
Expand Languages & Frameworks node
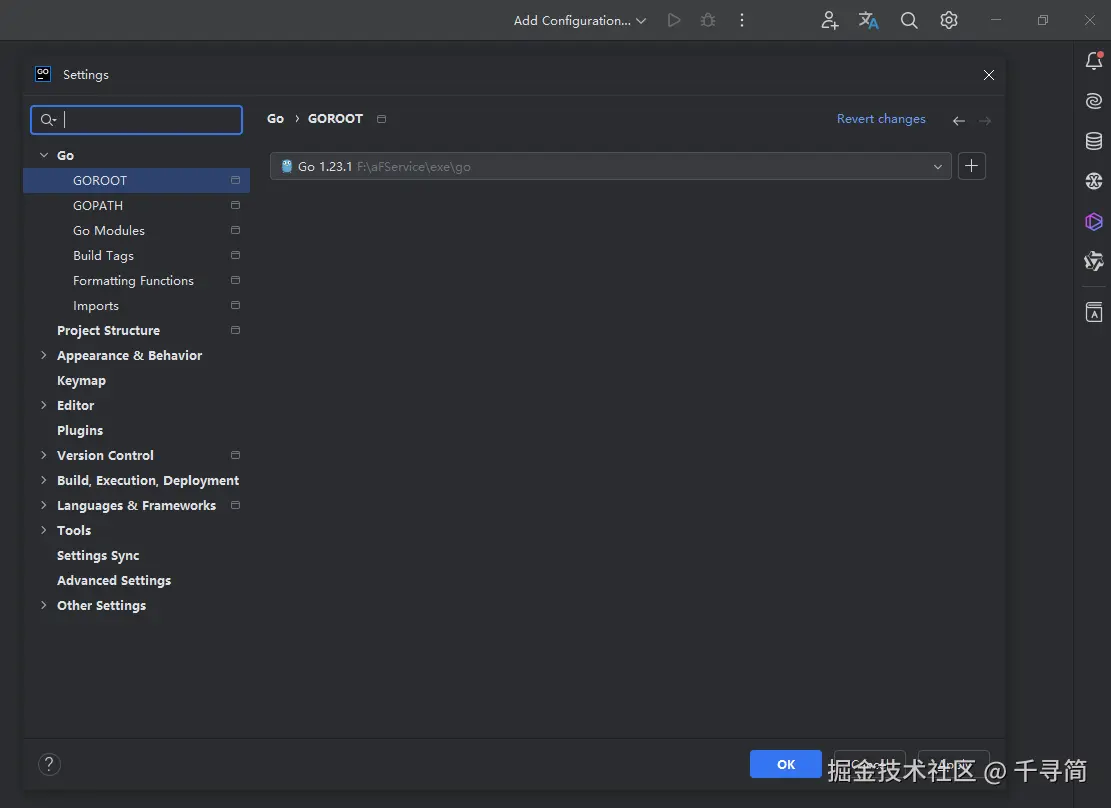pos(44,505)
